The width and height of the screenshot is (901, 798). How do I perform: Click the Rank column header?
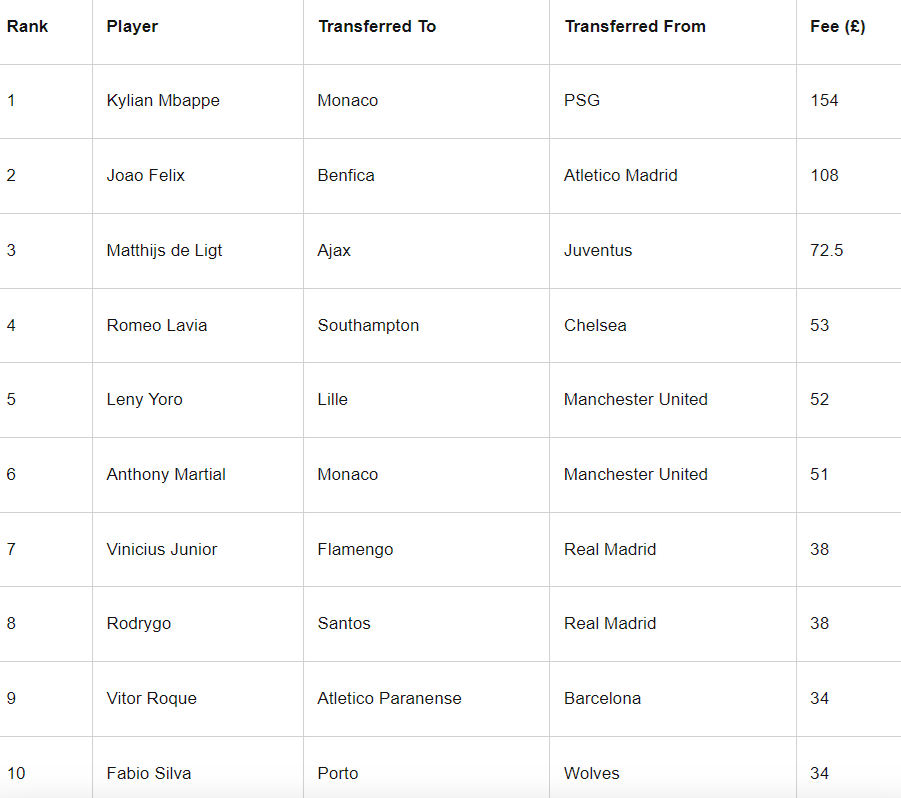[x=27, y=27]
